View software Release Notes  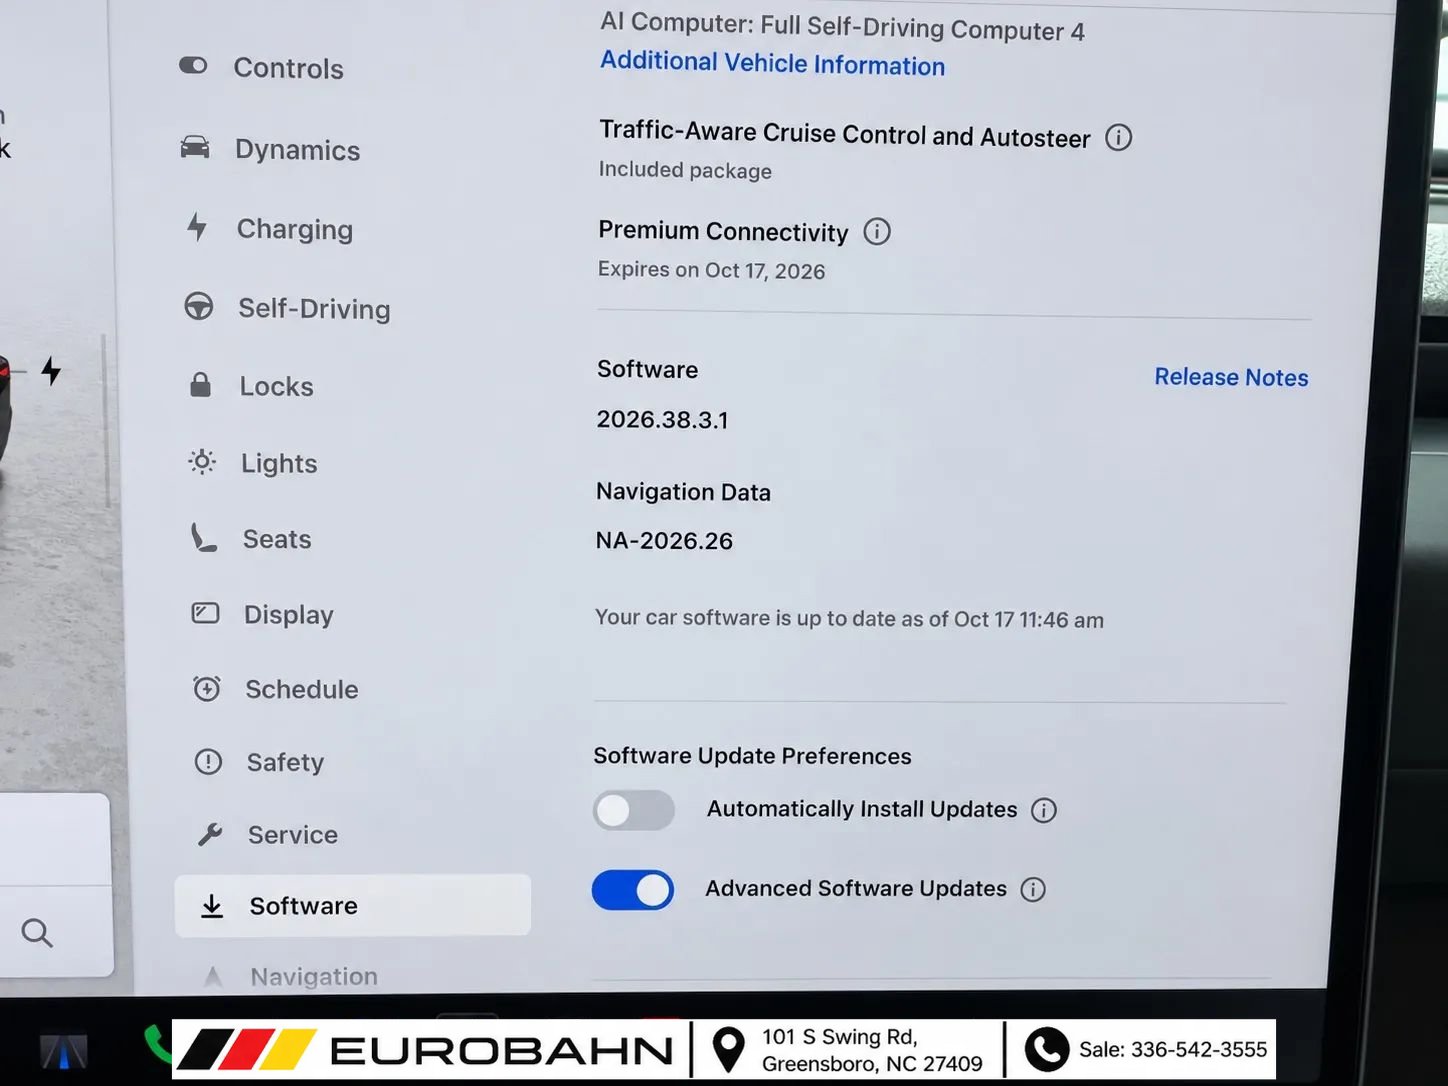tap(1231, 377)
